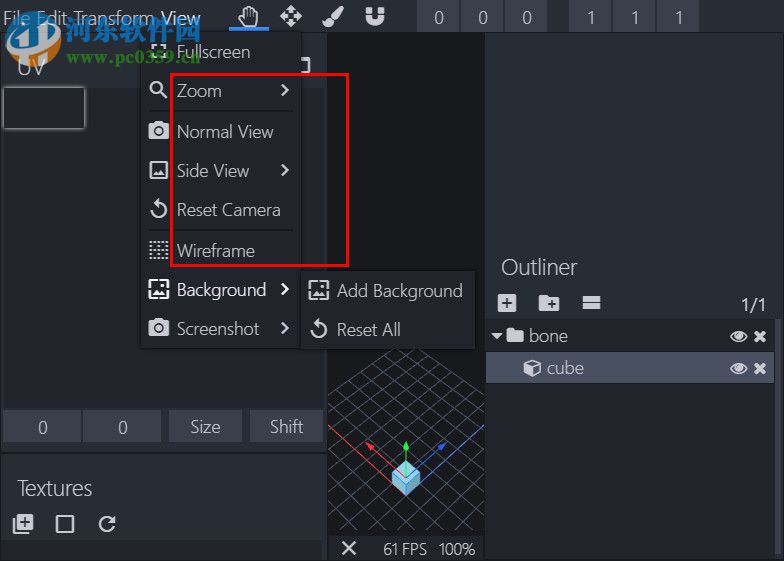This screenshot has height=561, width=784.
Task: Click the third scale 1 field
Action: [x=678, y=18]
